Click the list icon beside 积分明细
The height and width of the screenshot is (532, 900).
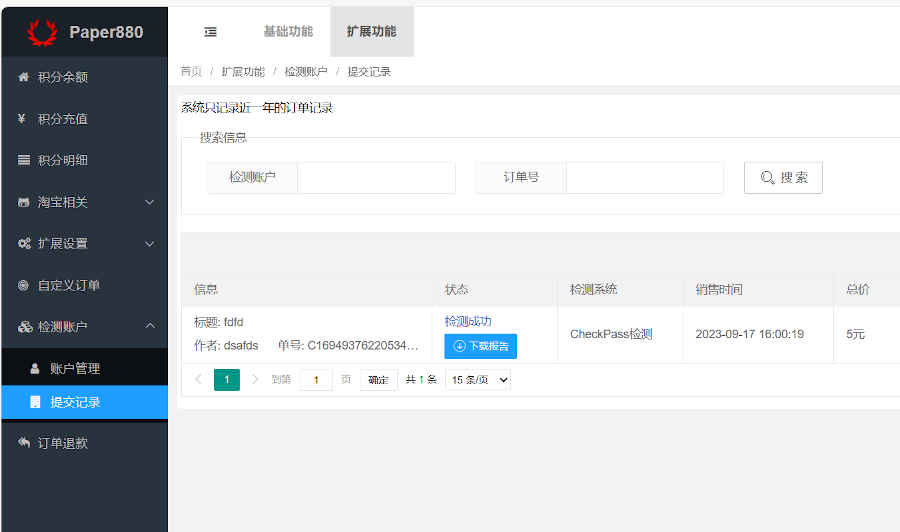coord(24,160)
